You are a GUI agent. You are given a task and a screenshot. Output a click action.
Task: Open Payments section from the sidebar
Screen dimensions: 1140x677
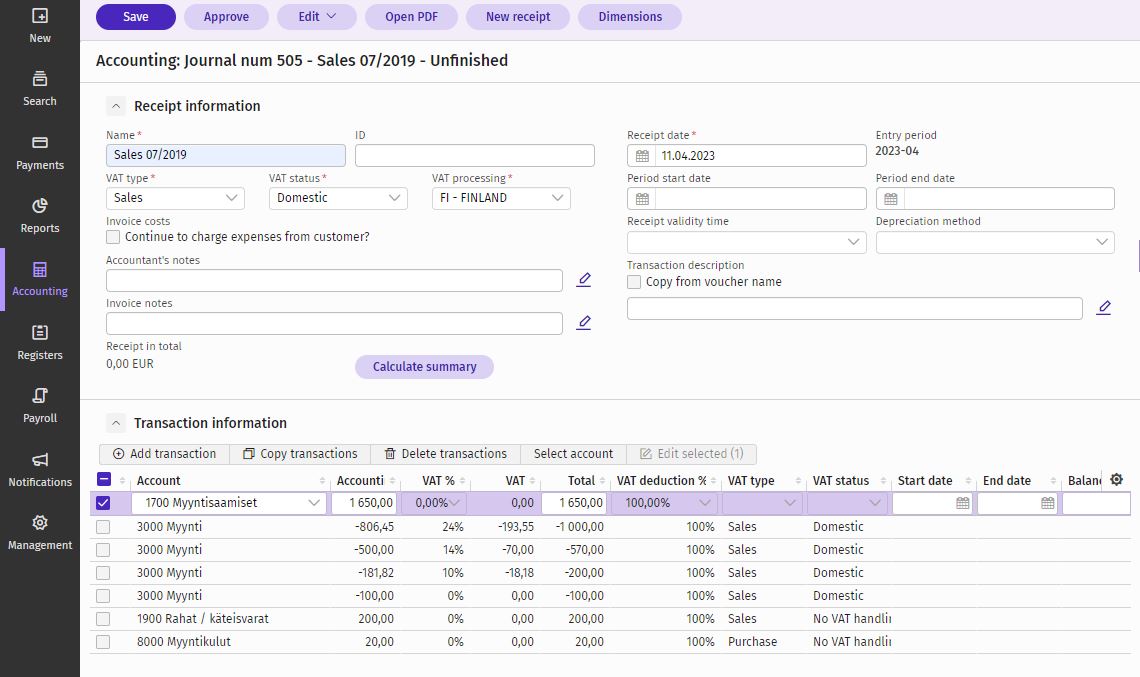pyautogui.click(x=39, y=150)
